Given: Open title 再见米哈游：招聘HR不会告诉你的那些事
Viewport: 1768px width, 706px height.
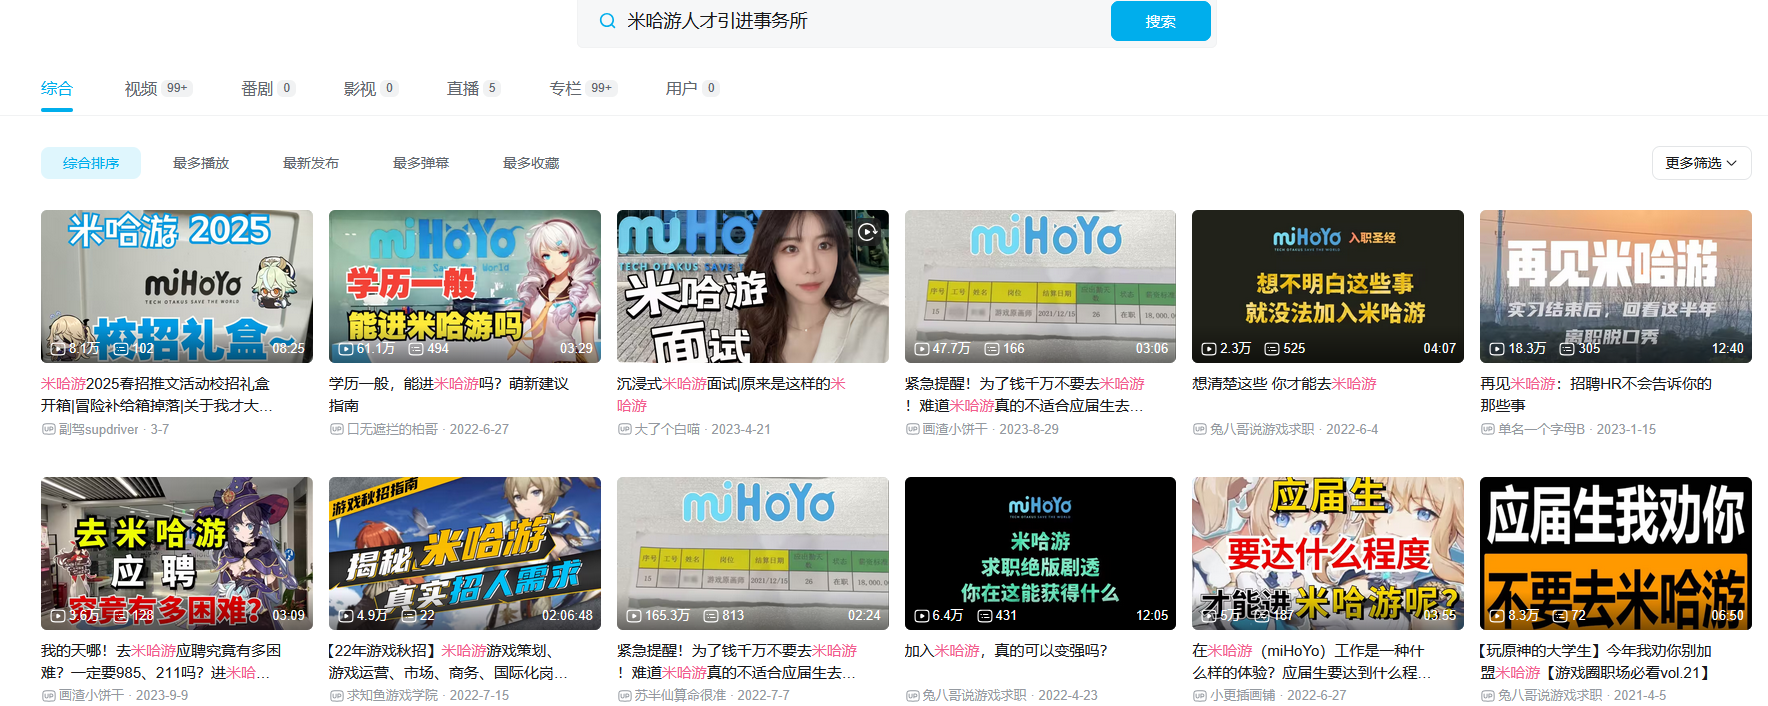Looking at the screenshot, I should click(1596, 394).
